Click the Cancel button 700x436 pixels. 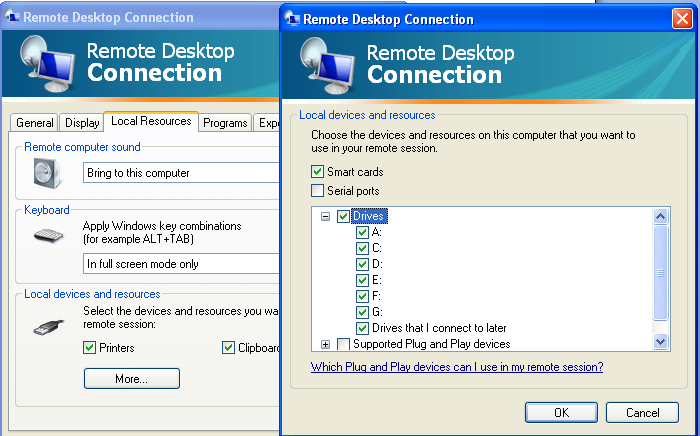click(x=642, y=412)
